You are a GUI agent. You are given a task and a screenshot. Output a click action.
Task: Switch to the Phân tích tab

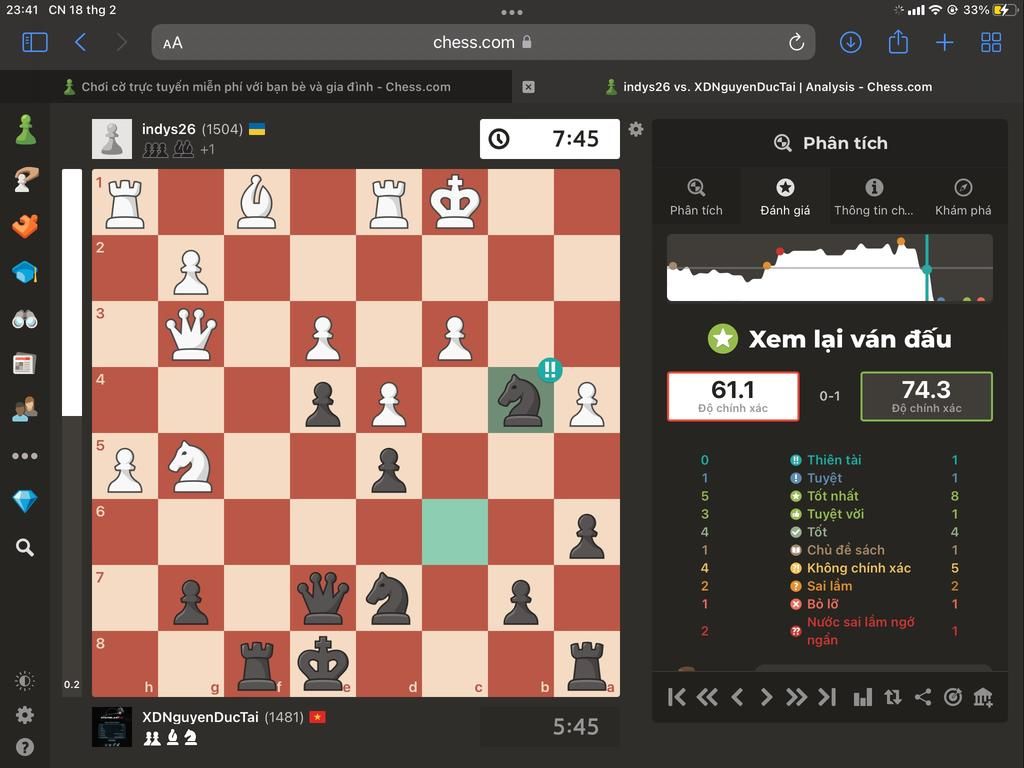point(696,197)
